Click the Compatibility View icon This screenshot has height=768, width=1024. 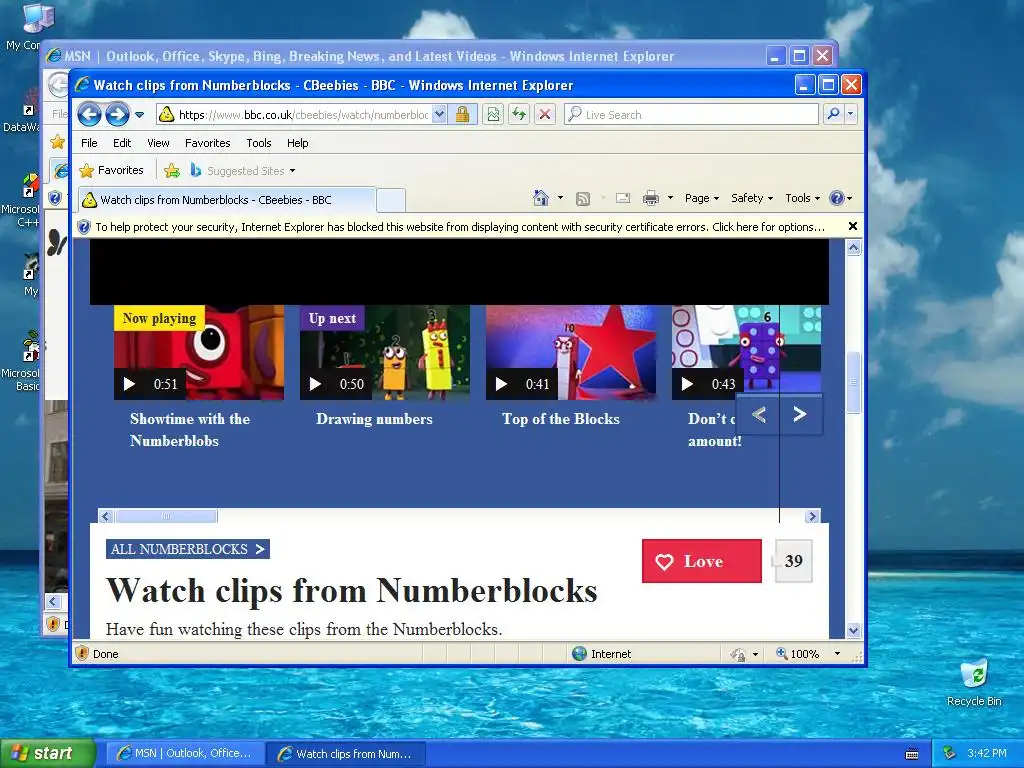[x=493, y=115]
